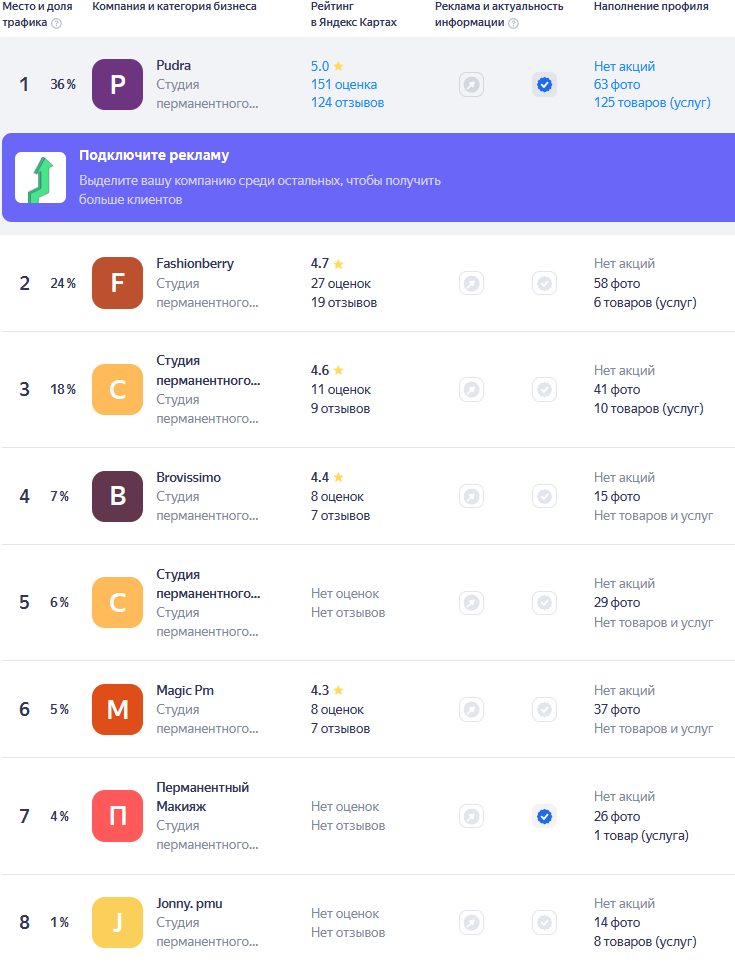Click the '26 фото' text
This screenshot has height=965, width=735.
[x=617, y=816]
